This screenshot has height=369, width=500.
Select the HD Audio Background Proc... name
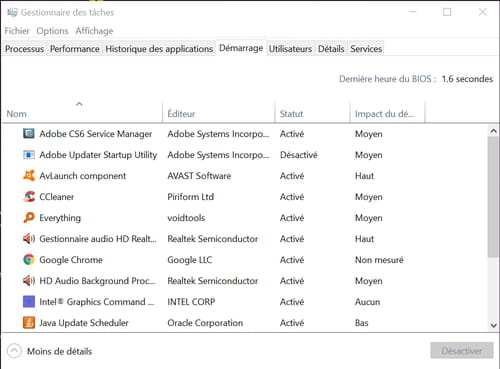pos(97,281)
